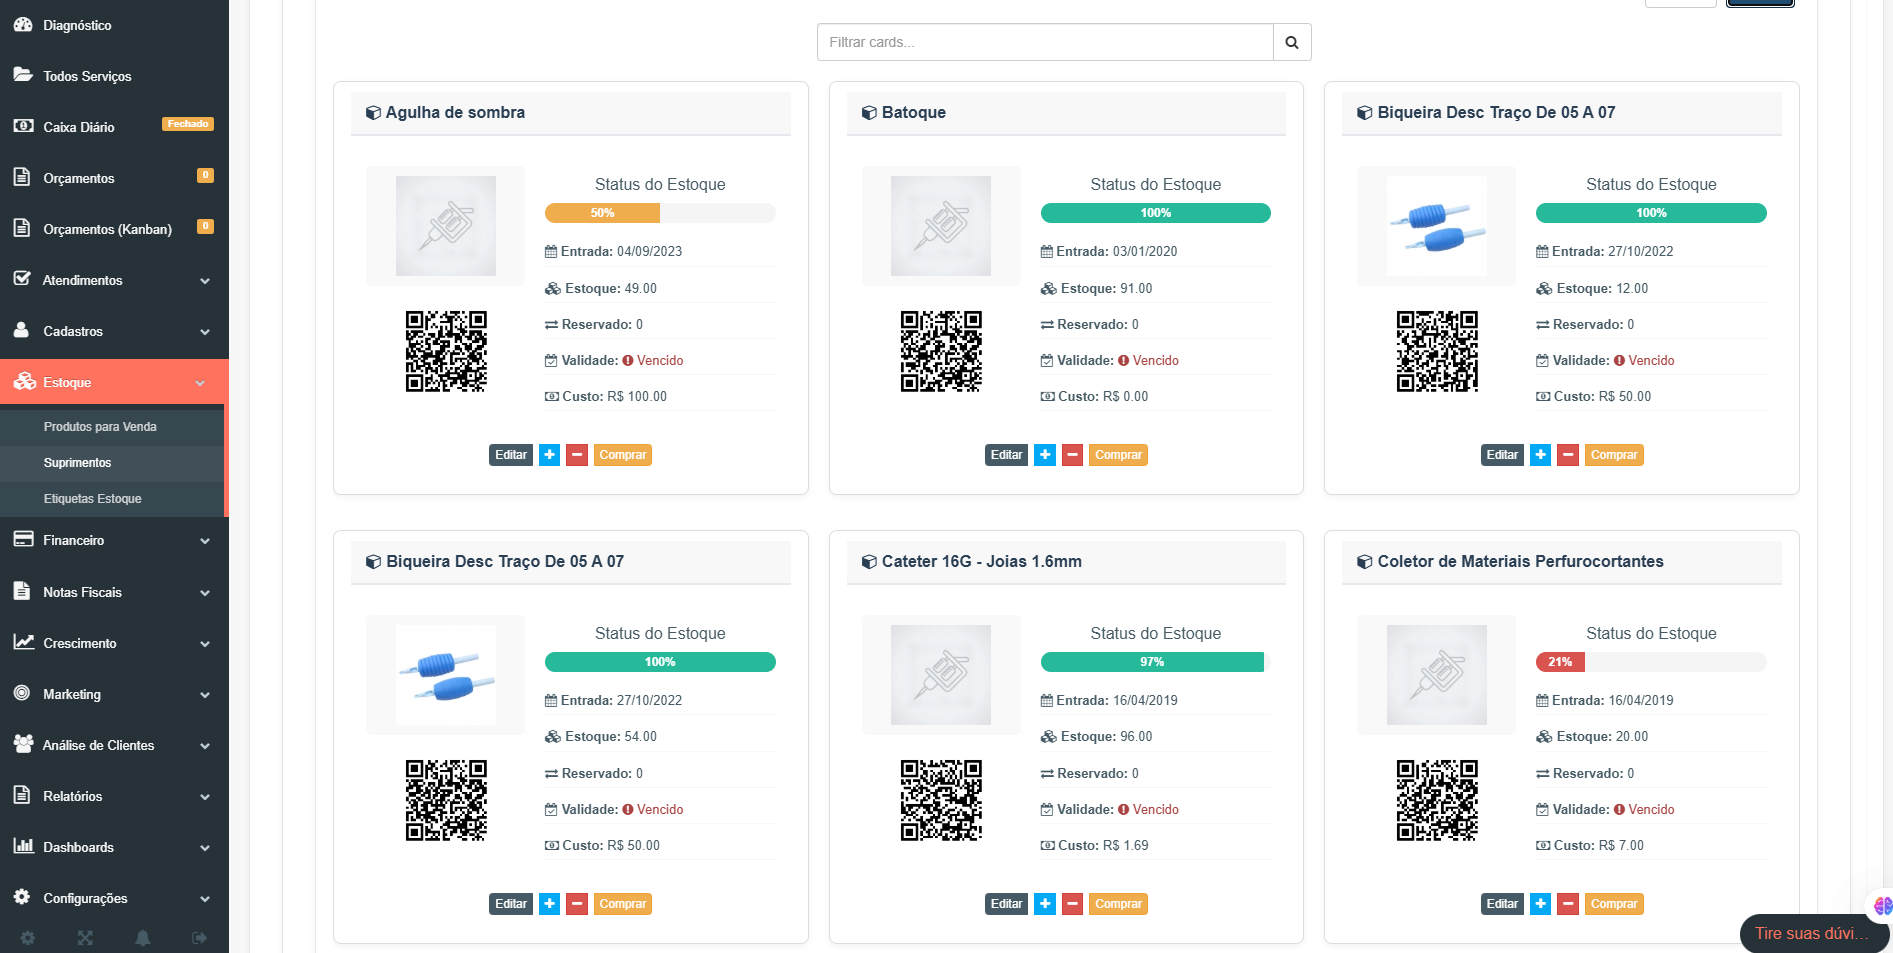
Task: Click the bottom sidebar settings gear icon
Action: coord(28,938)
